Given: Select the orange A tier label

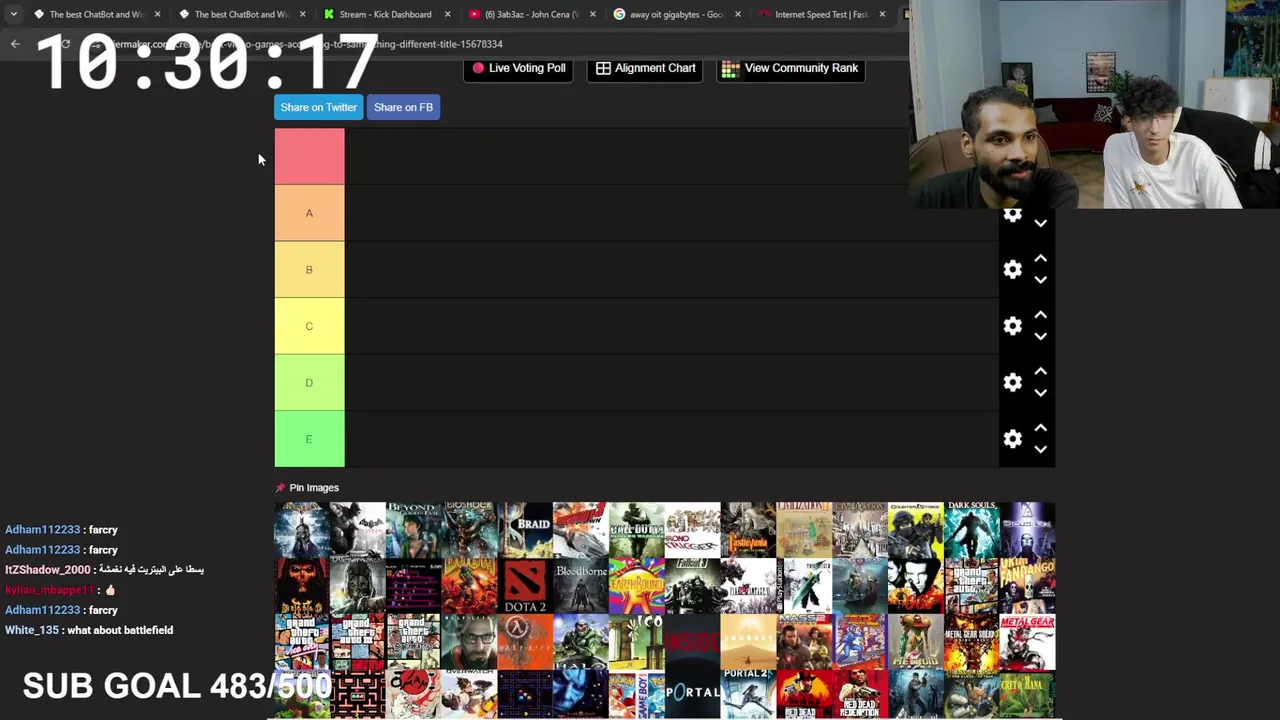Looking at the screenshot, I should (310, 213).
